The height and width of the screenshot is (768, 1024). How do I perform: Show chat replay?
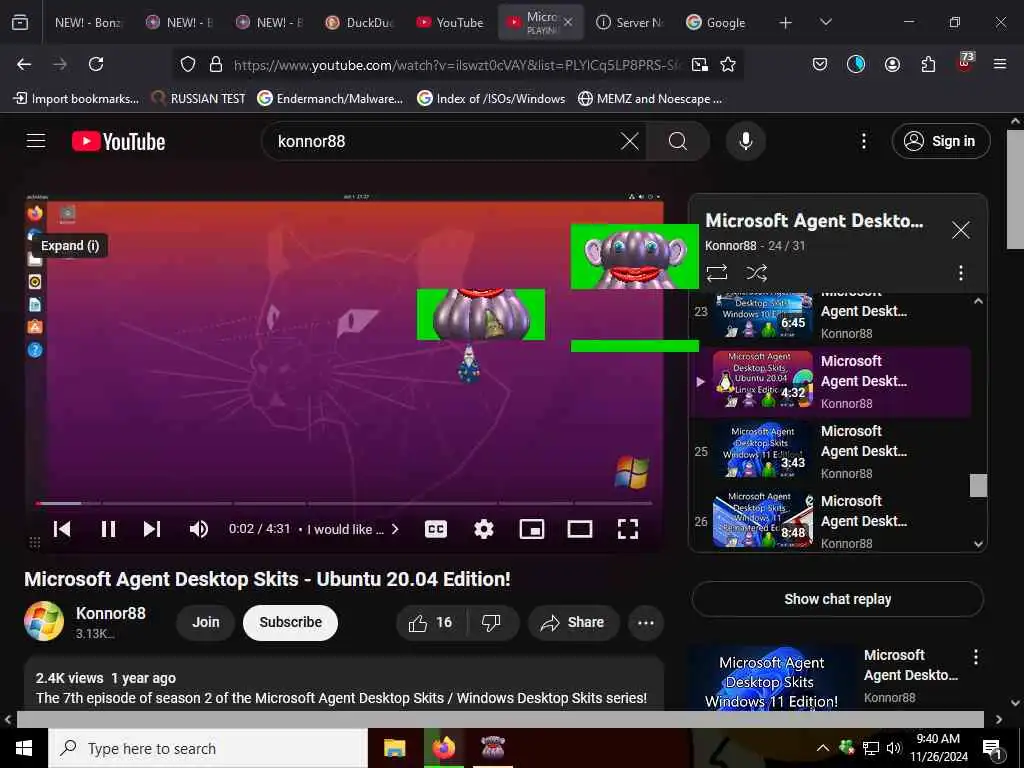tap(837, 599)
